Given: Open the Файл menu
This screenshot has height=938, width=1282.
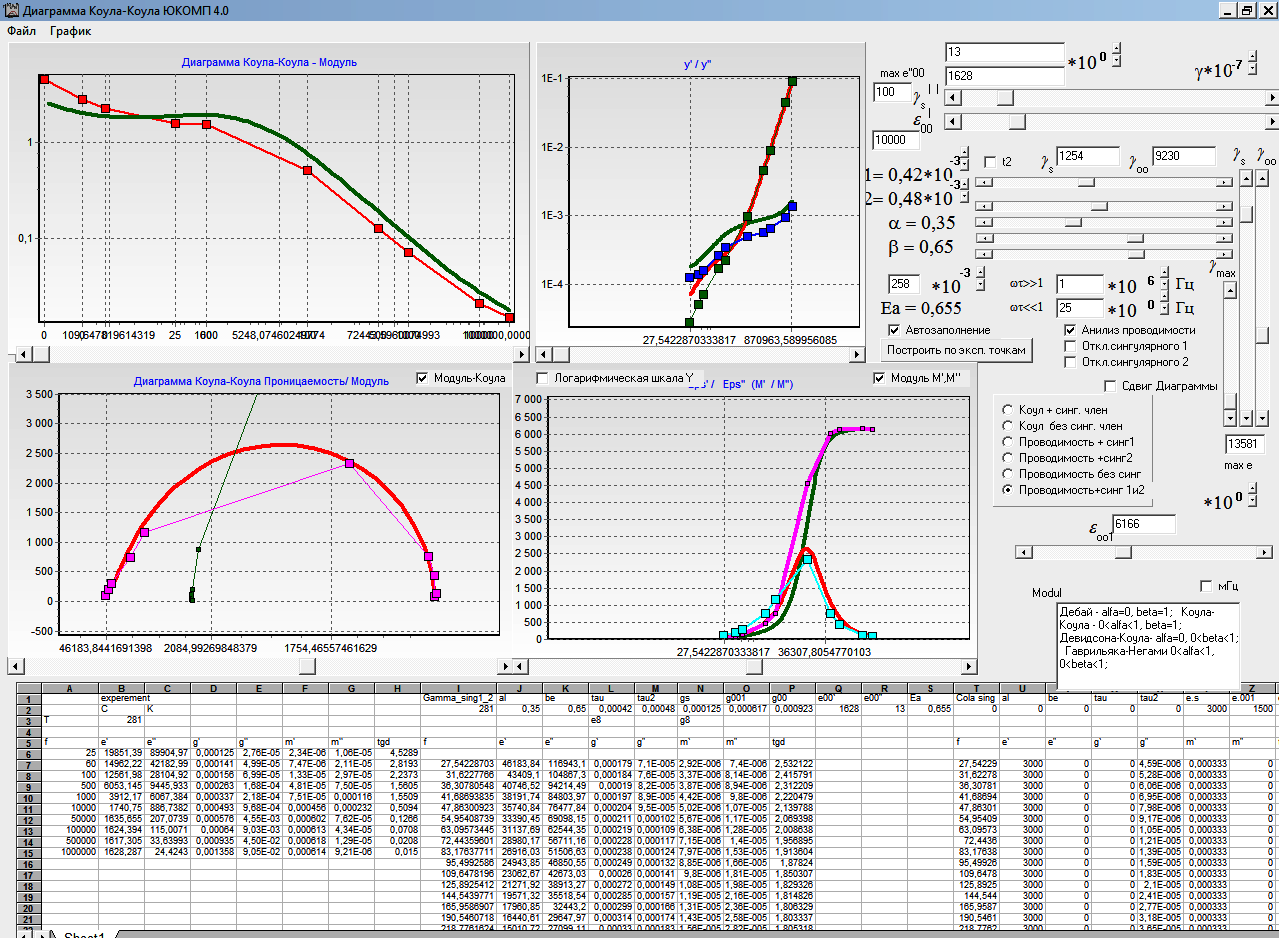Looking at the screenshot, I should [x=21, y=31].
